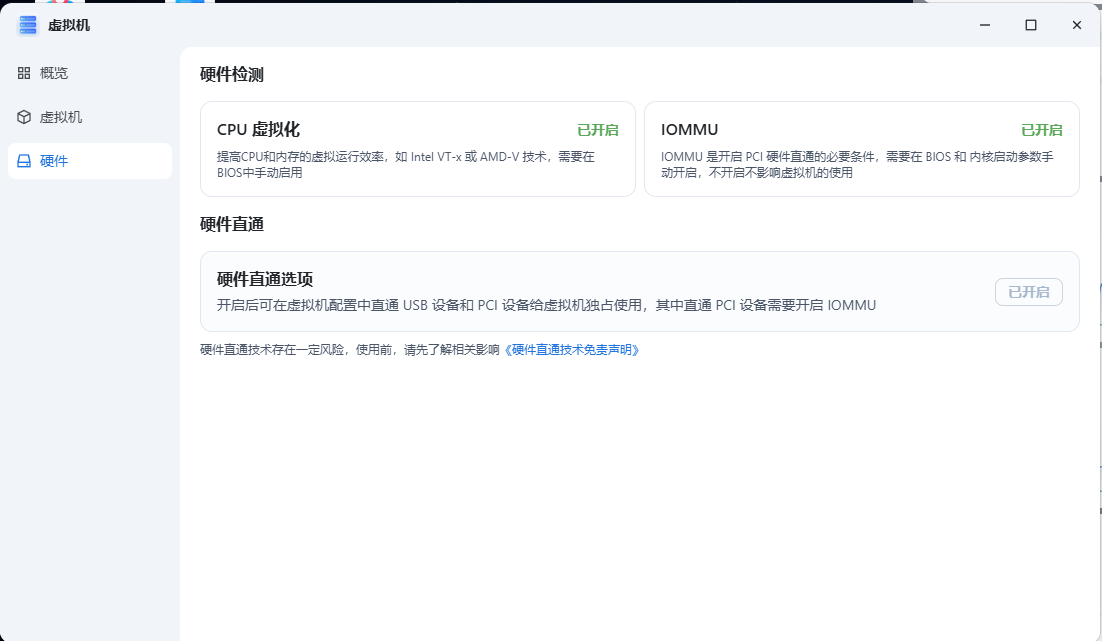Click the 硬件直通选项 card title
The image size is (1102, 641).
click(x=265, y=279)
